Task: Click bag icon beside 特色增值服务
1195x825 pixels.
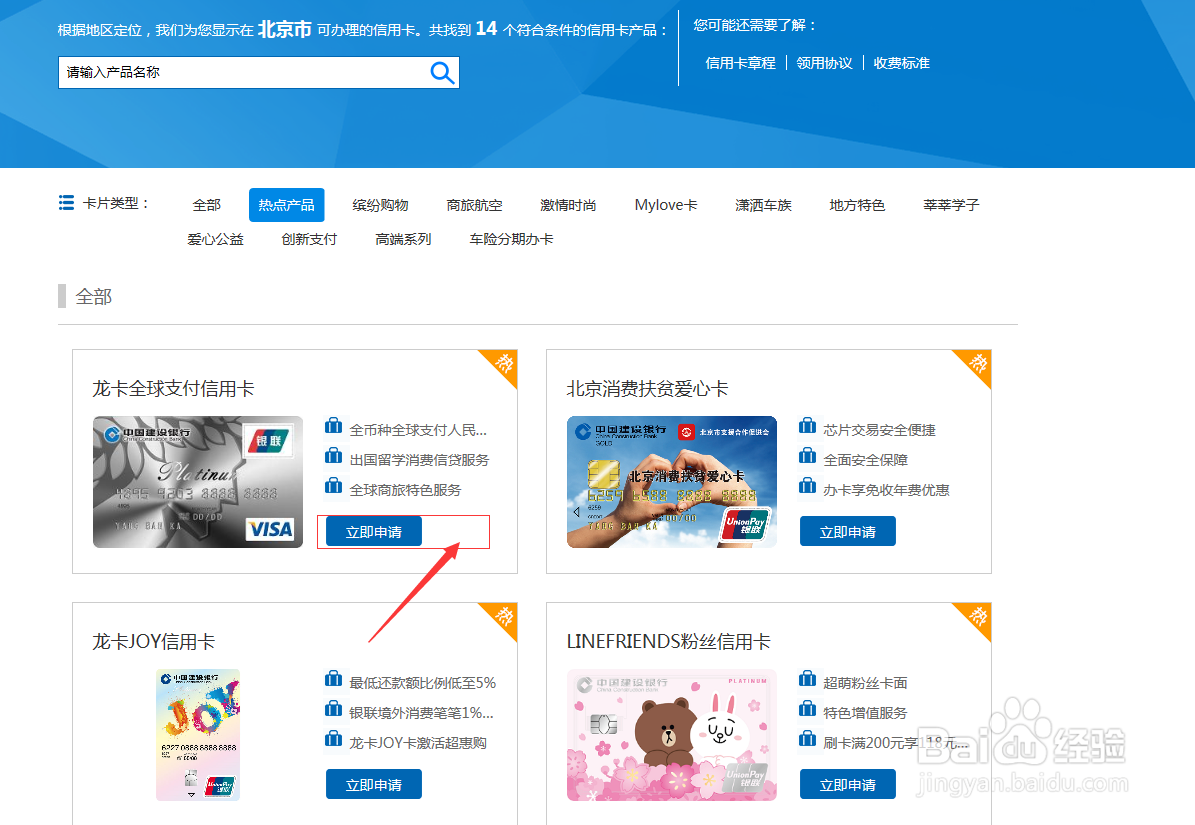Action: tap(807, 708)
